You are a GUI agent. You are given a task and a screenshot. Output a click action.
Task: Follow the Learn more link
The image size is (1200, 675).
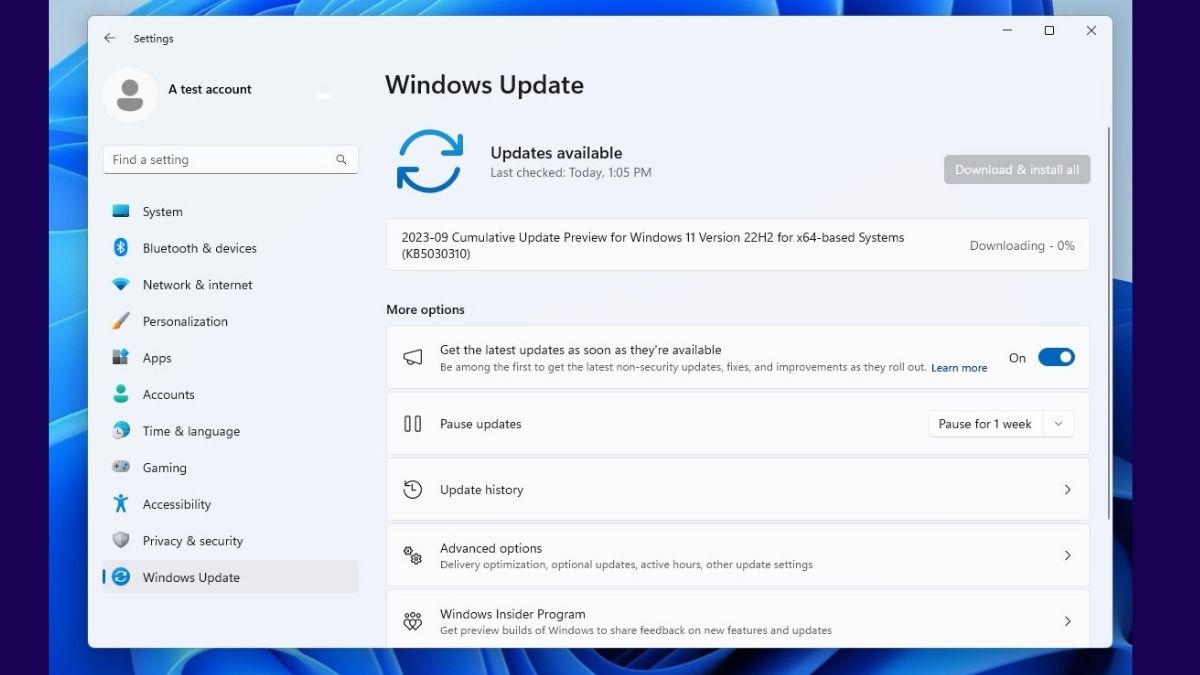tap(959, 368)
